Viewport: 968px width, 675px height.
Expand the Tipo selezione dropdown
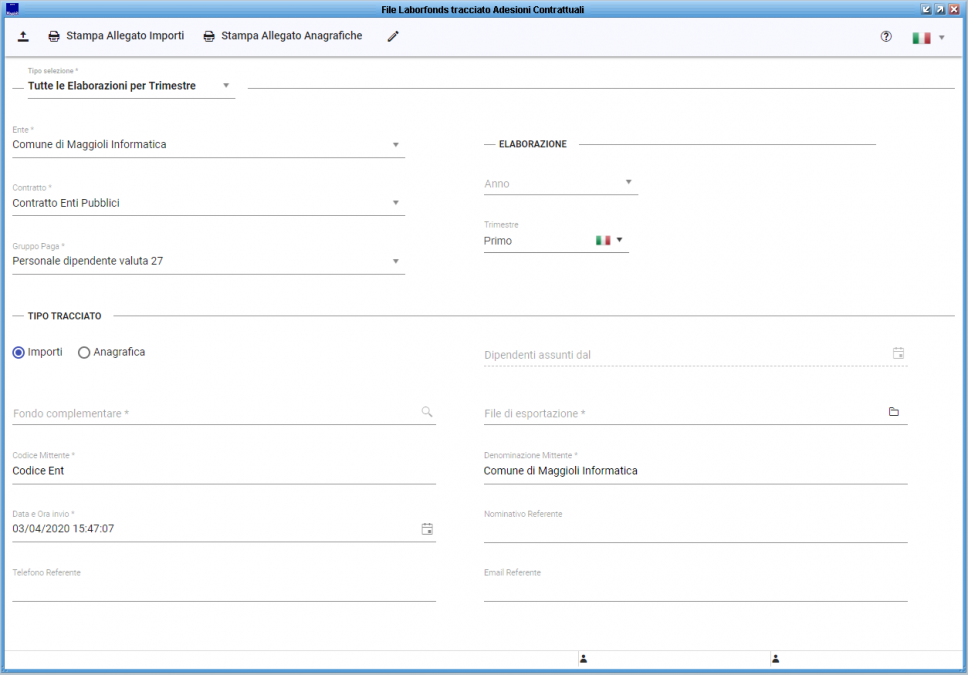coord(226,86)
